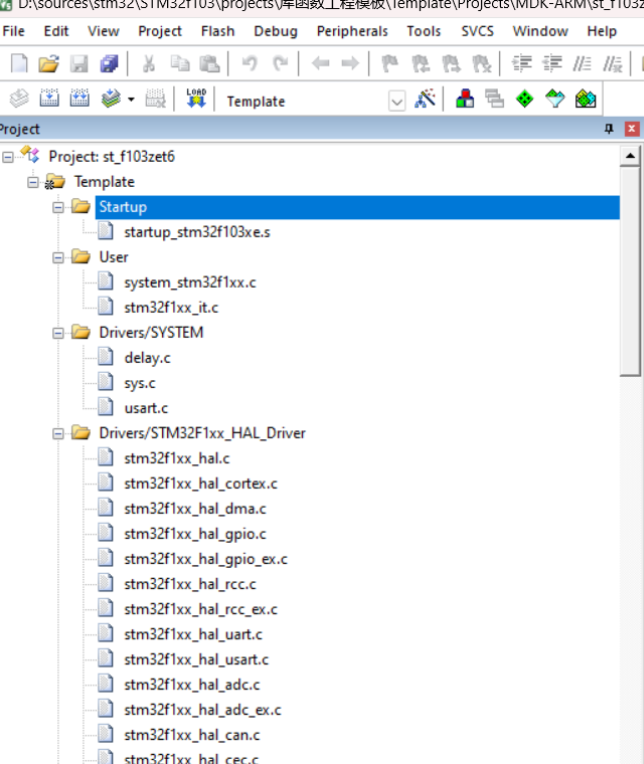Open the Flash menu
The height and width of the screenshot is (764, 644).
[x=218, y=31]
